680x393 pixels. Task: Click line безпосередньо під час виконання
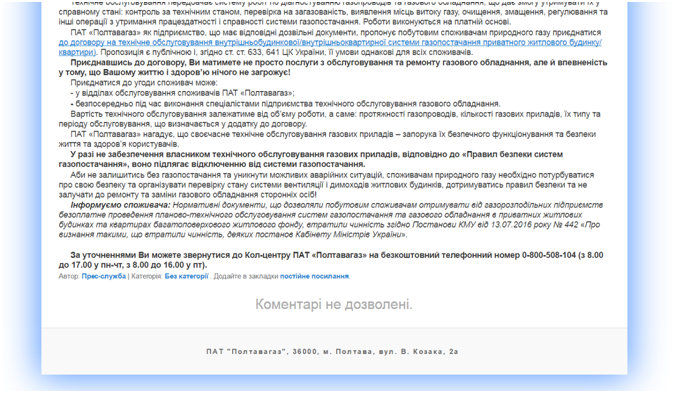pos(285,104)
